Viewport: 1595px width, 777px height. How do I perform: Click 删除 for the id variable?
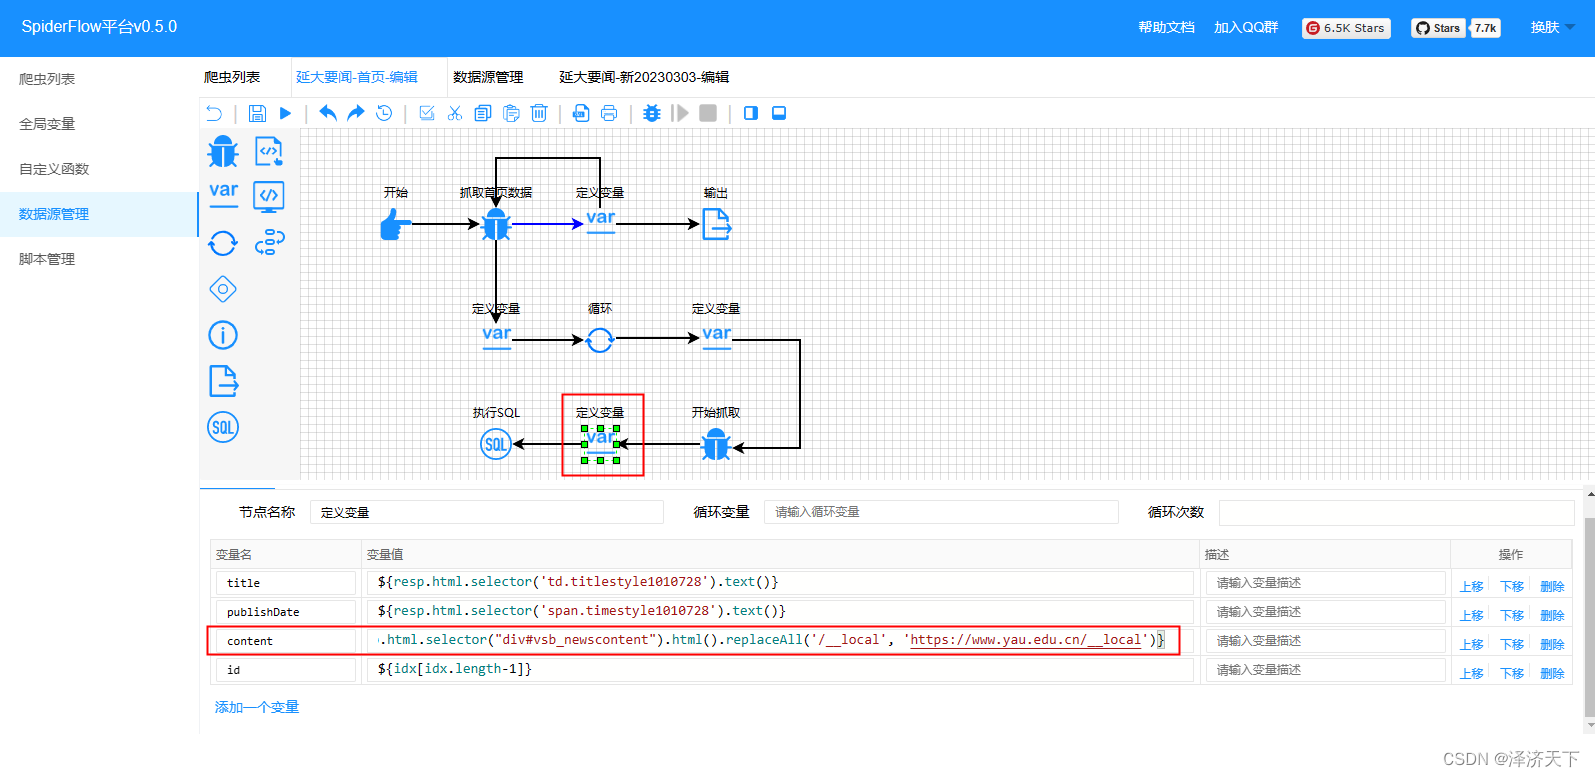pyautogui.click(x=1552, y=673)
